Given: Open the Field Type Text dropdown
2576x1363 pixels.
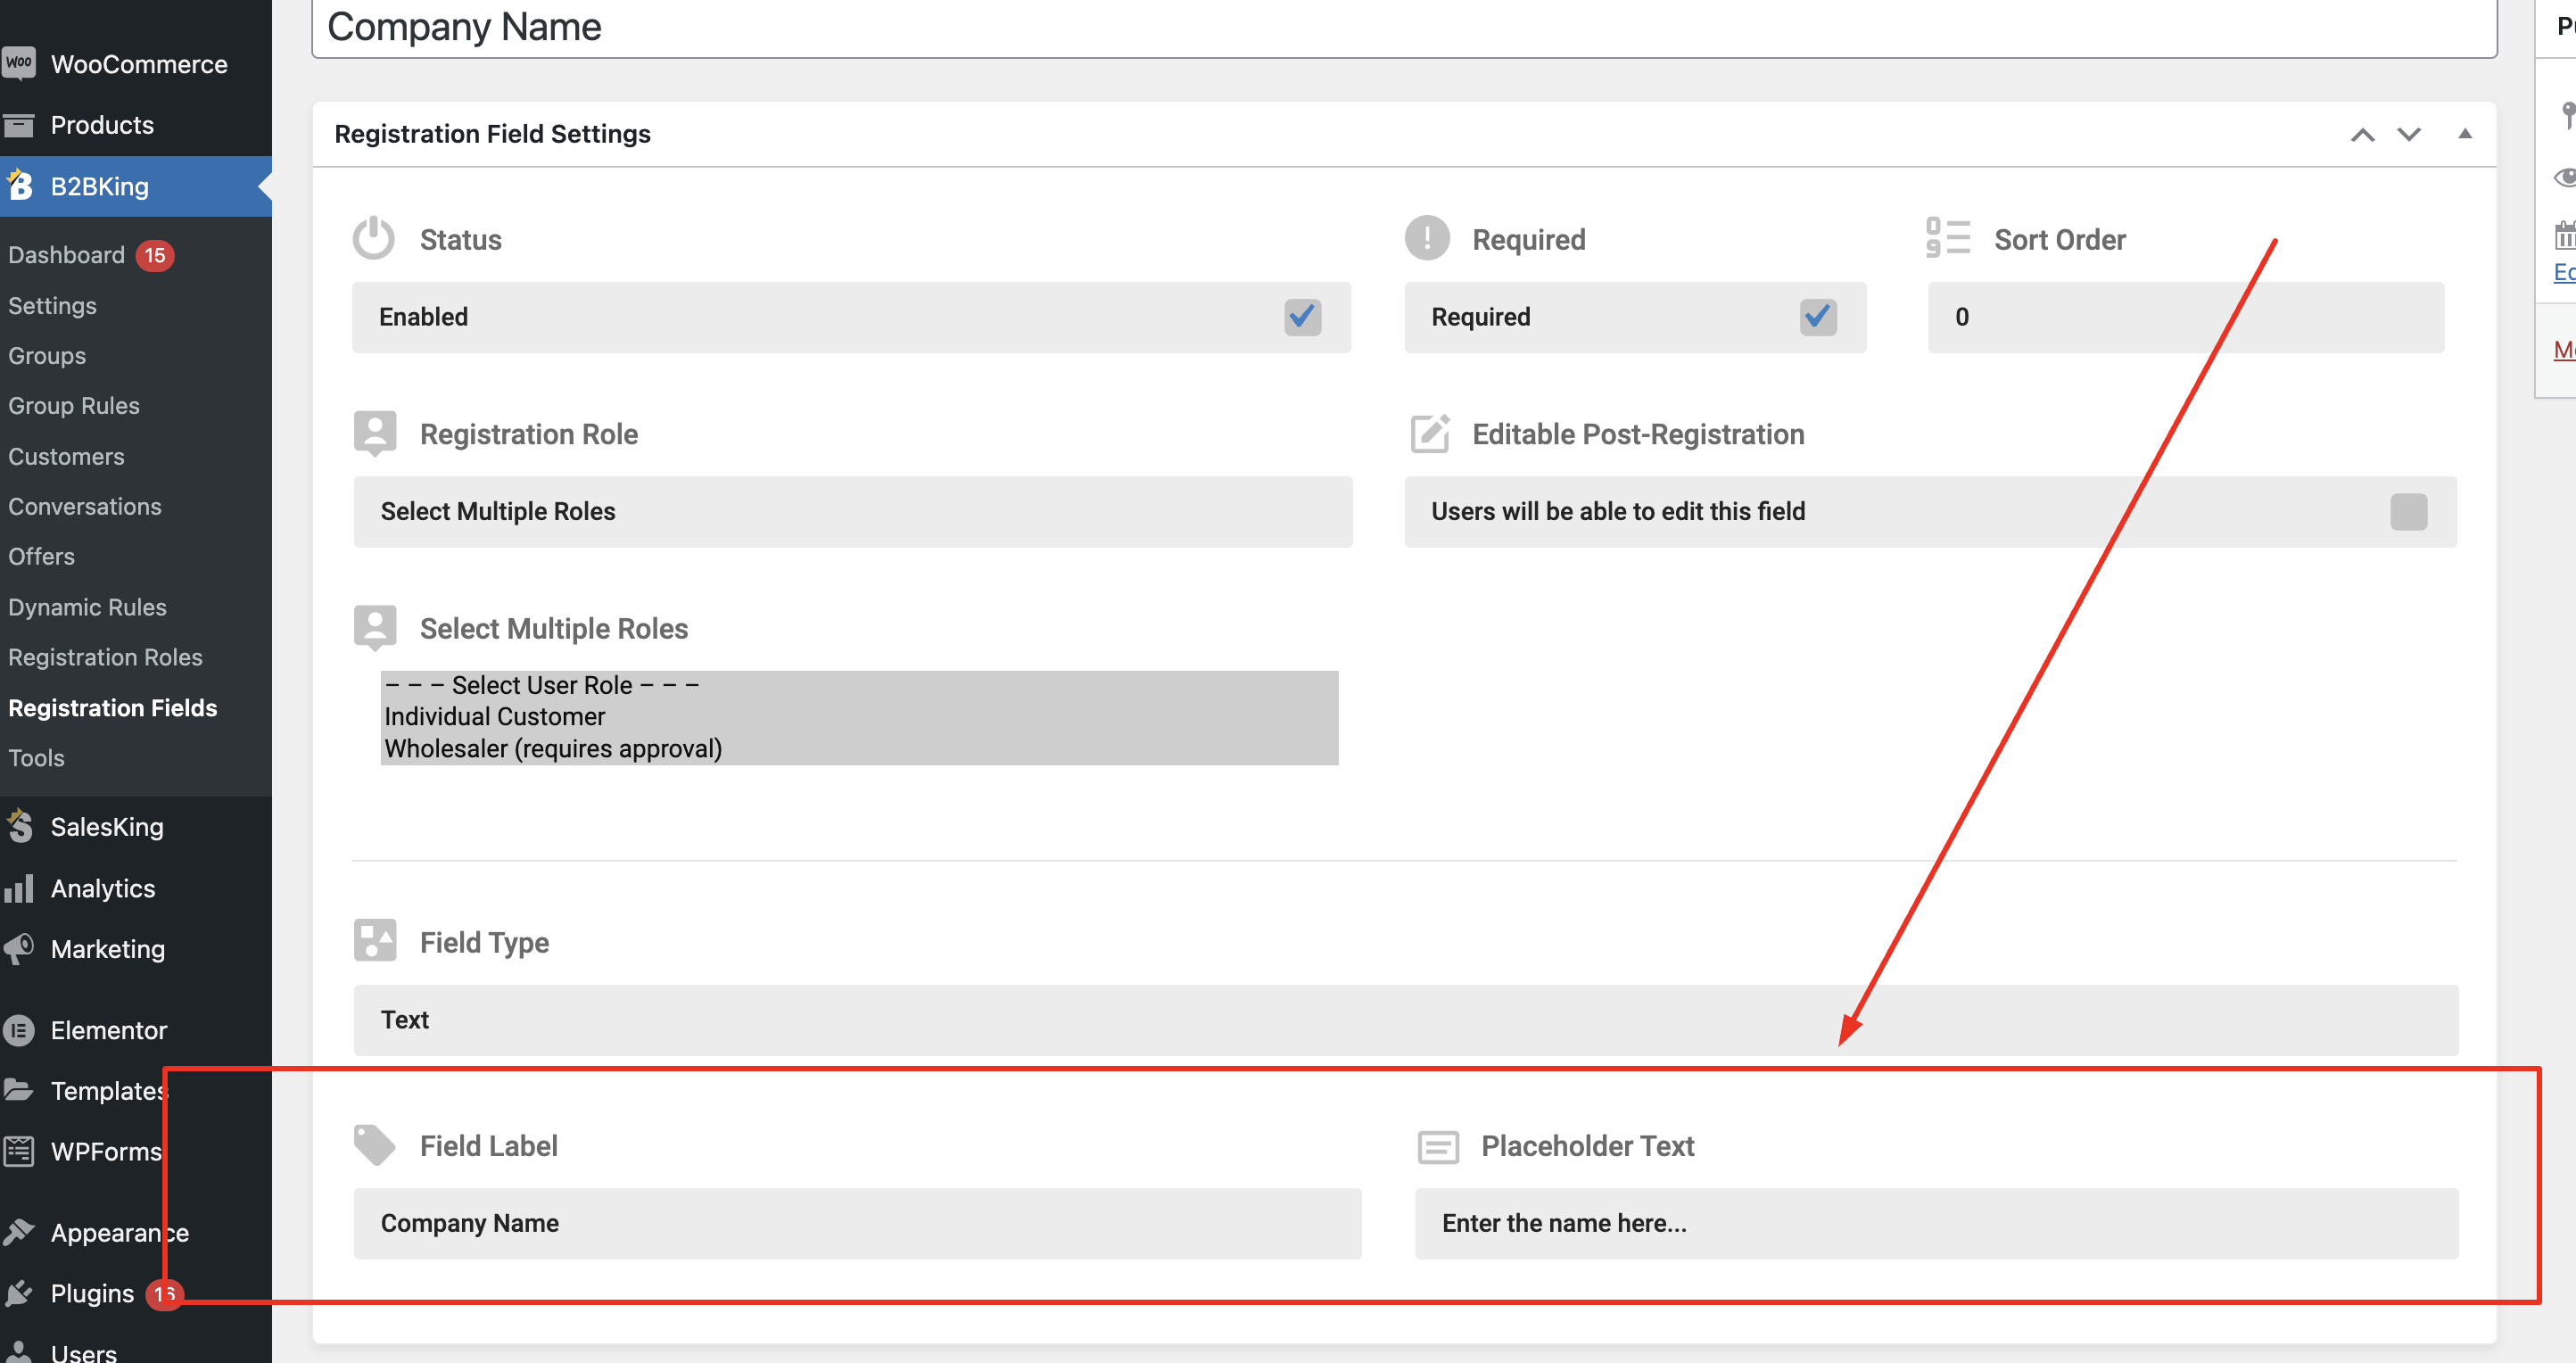Looking at the screenshot, I should coord(1406,1019).
